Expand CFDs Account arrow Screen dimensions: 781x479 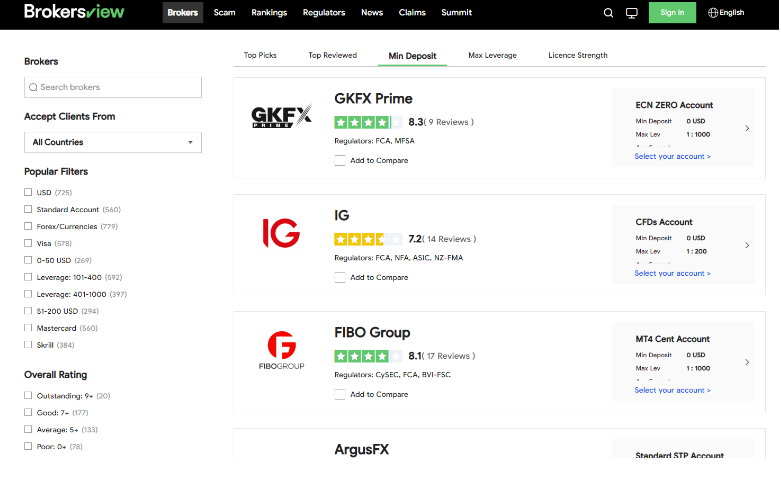click(x=747, y=245)
